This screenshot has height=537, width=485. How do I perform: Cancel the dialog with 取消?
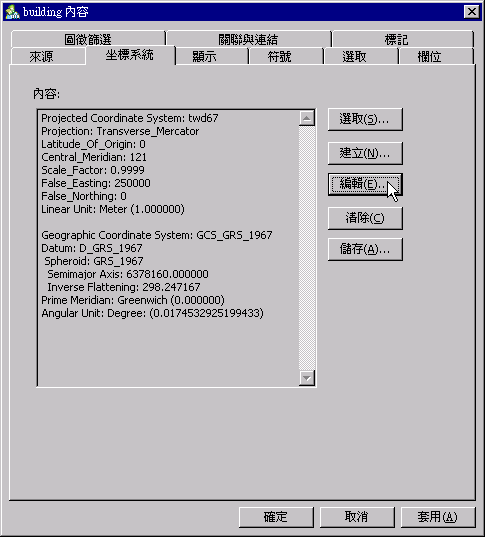point(357,517)
